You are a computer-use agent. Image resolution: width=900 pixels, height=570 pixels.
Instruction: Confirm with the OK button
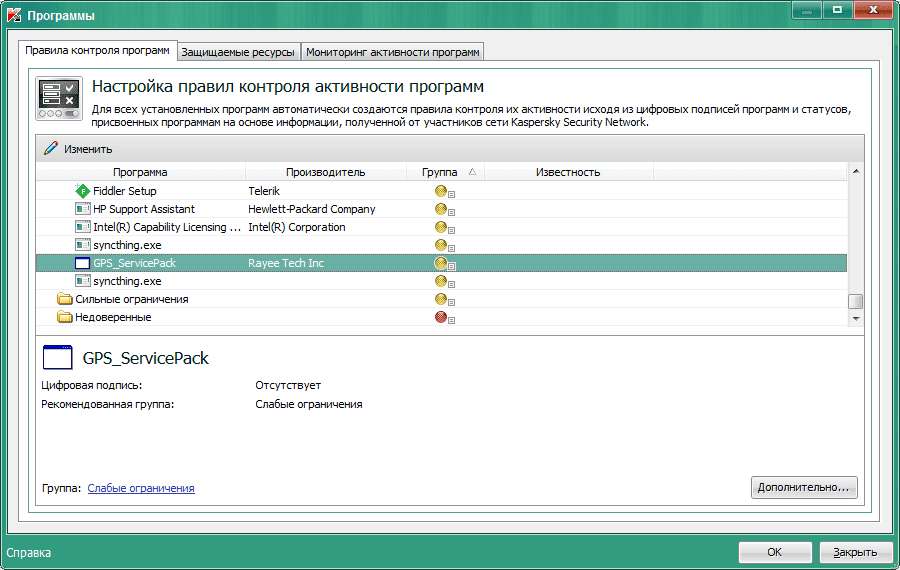pos(774,552)
